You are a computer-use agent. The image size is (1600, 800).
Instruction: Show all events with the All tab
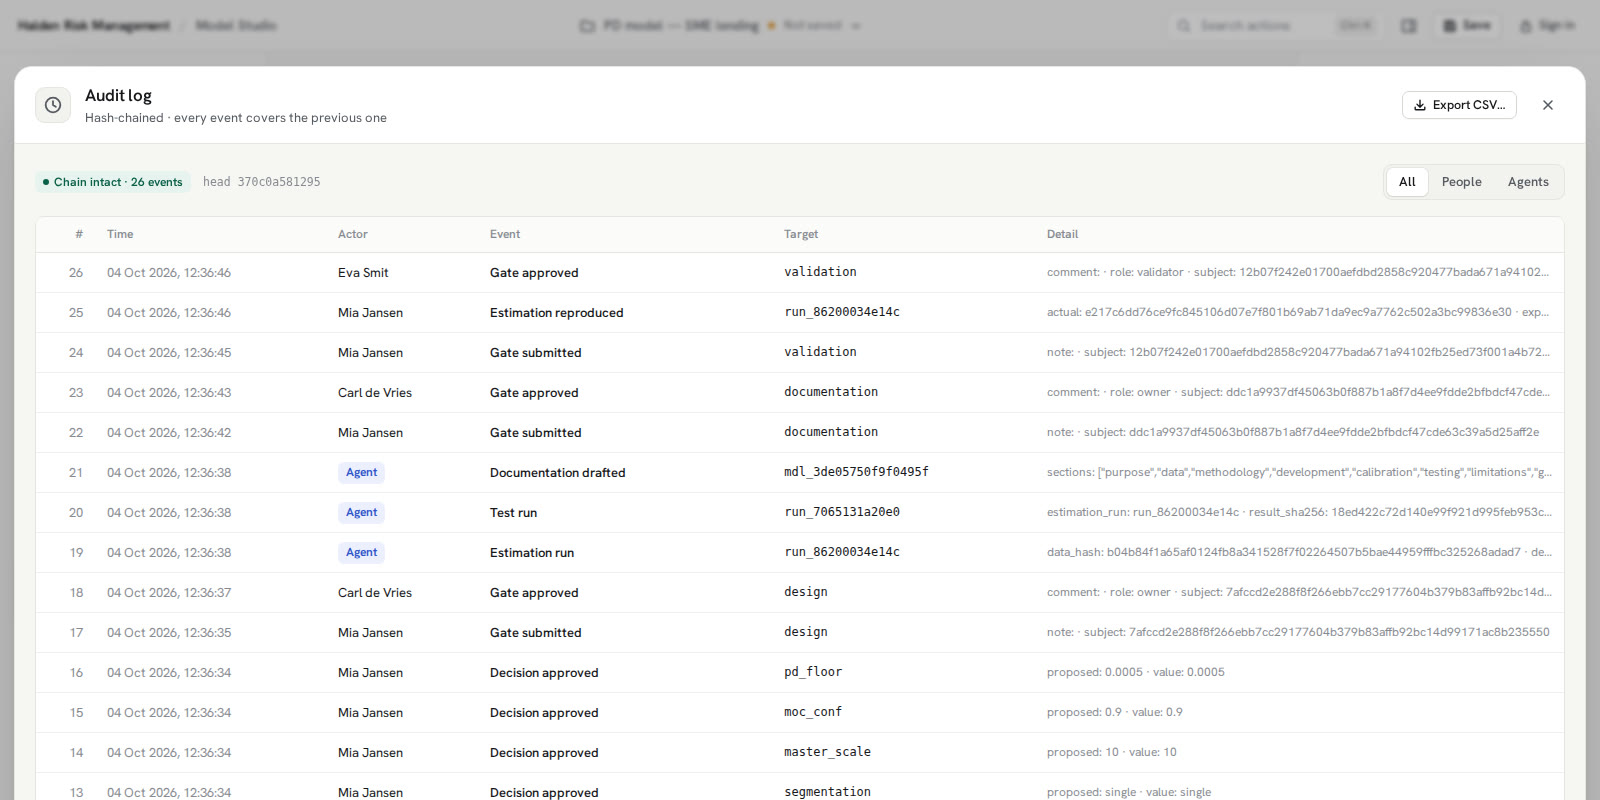click(1407, 182)
